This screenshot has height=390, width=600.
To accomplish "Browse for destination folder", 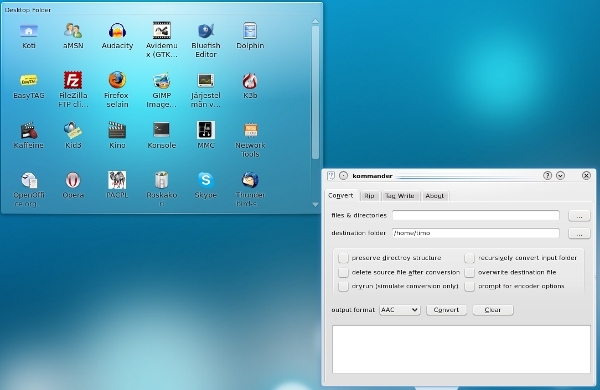I will [x=579, y=233].
